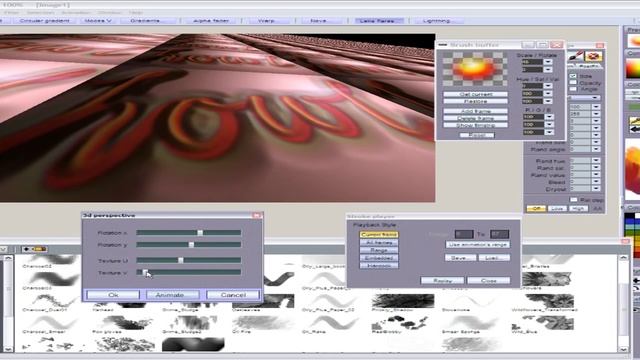640x360 pixels.
Task: Click the Texture U slider
Action: 189,260
